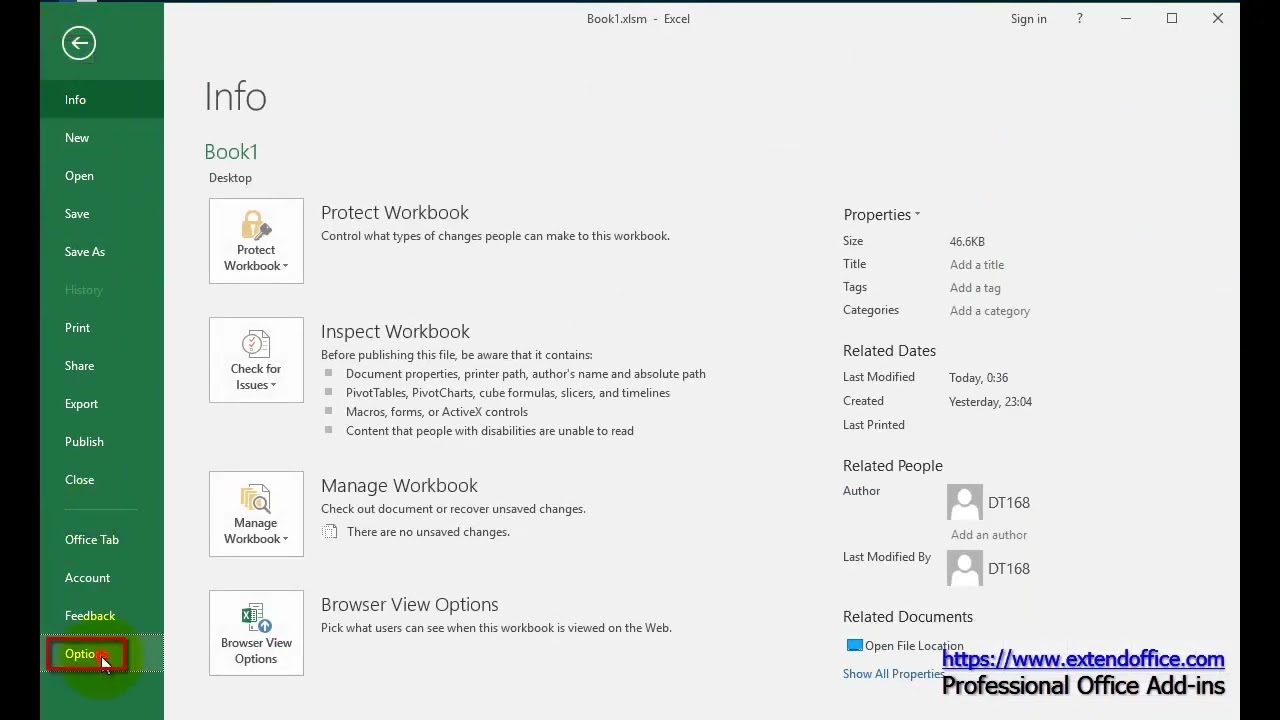
Task: Click the Browser View Options button
Action: click(256, 633)
